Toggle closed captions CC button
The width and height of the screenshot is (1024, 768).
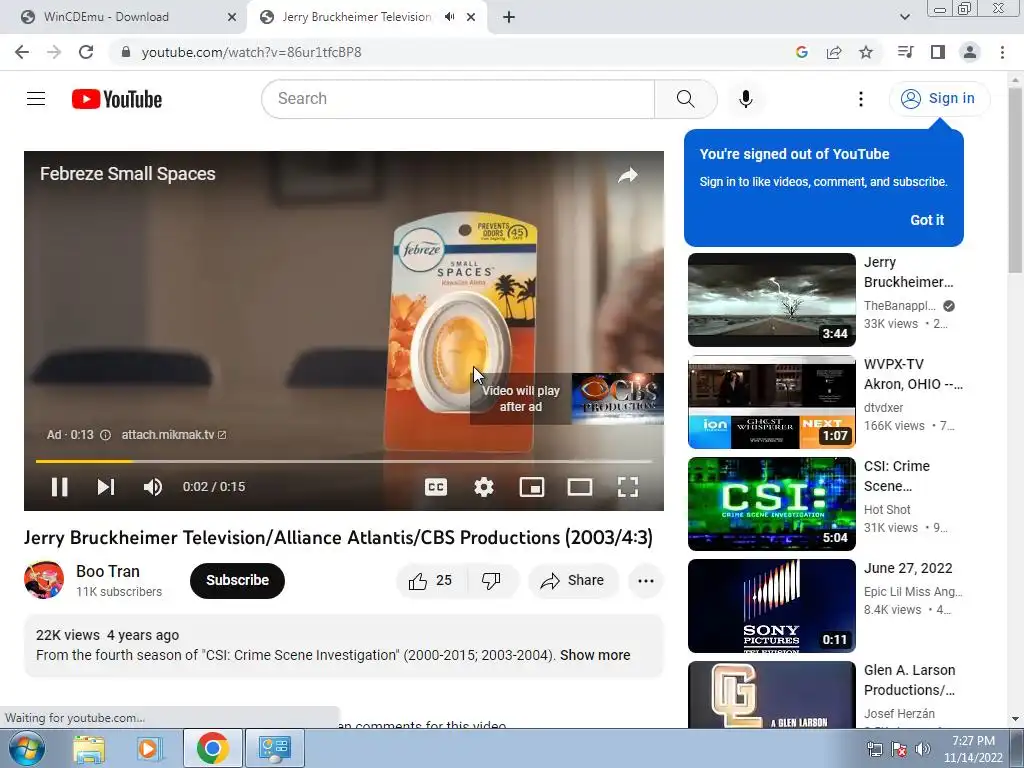(x=436, y=487)
